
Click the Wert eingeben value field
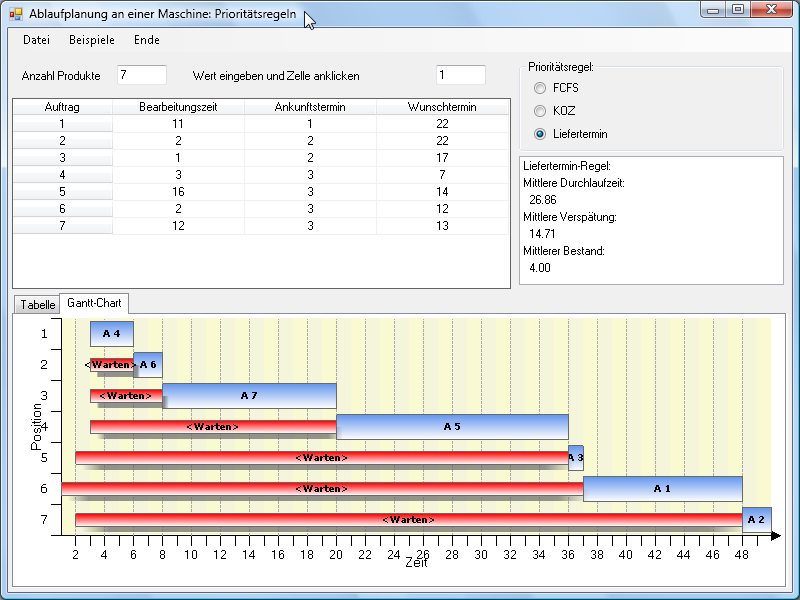click(x=460, y=75)
